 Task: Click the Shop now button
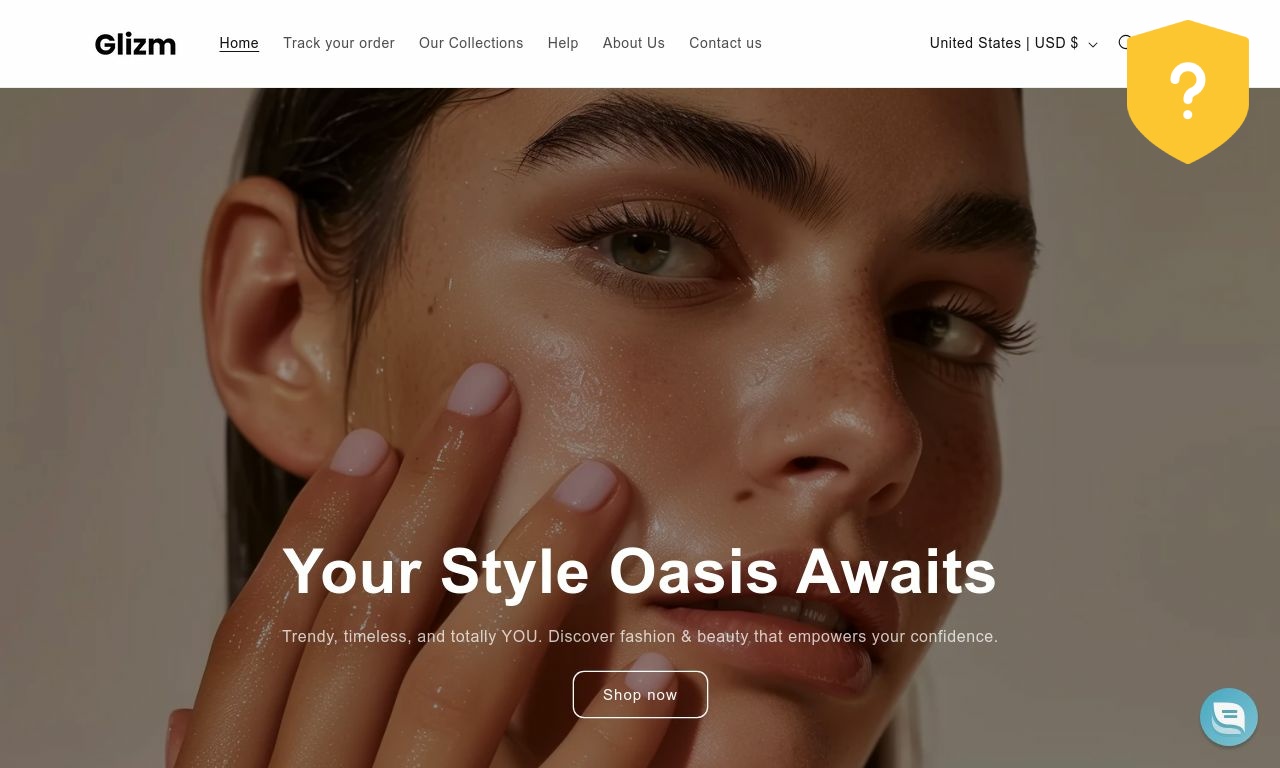[640, 694]
